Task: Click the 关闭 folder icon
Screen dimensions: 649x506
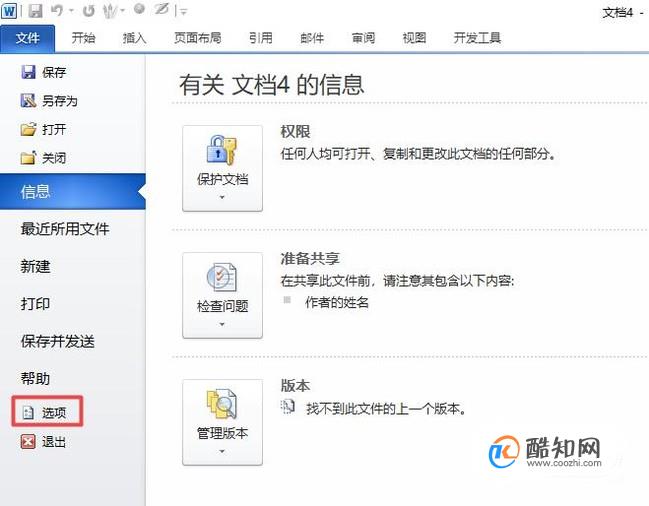Action: pos(28,158)
